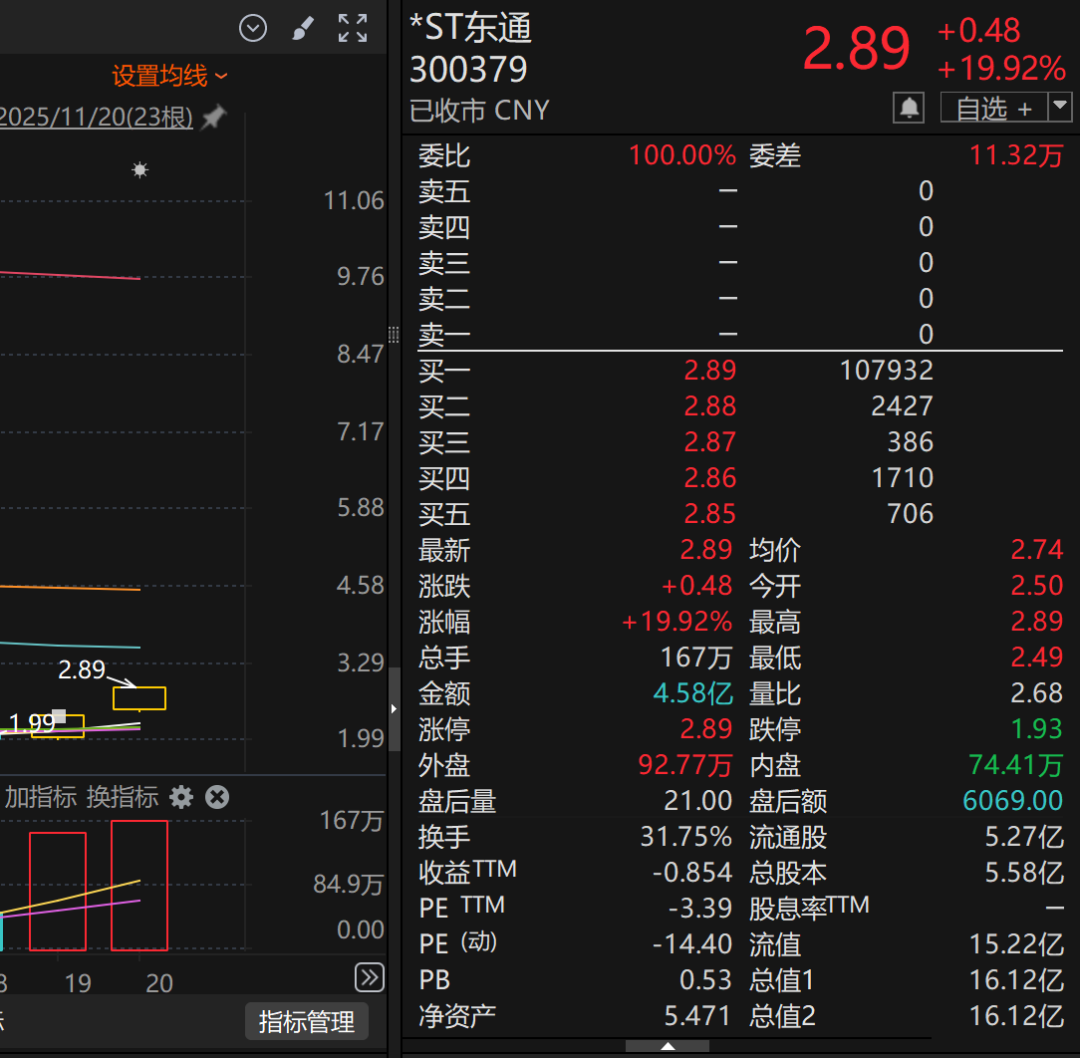This screenshot has width=1080, height=1058.
Task: Click 买五 bid price 2.85
Action: pyautogui.click(x=709, y=514)
